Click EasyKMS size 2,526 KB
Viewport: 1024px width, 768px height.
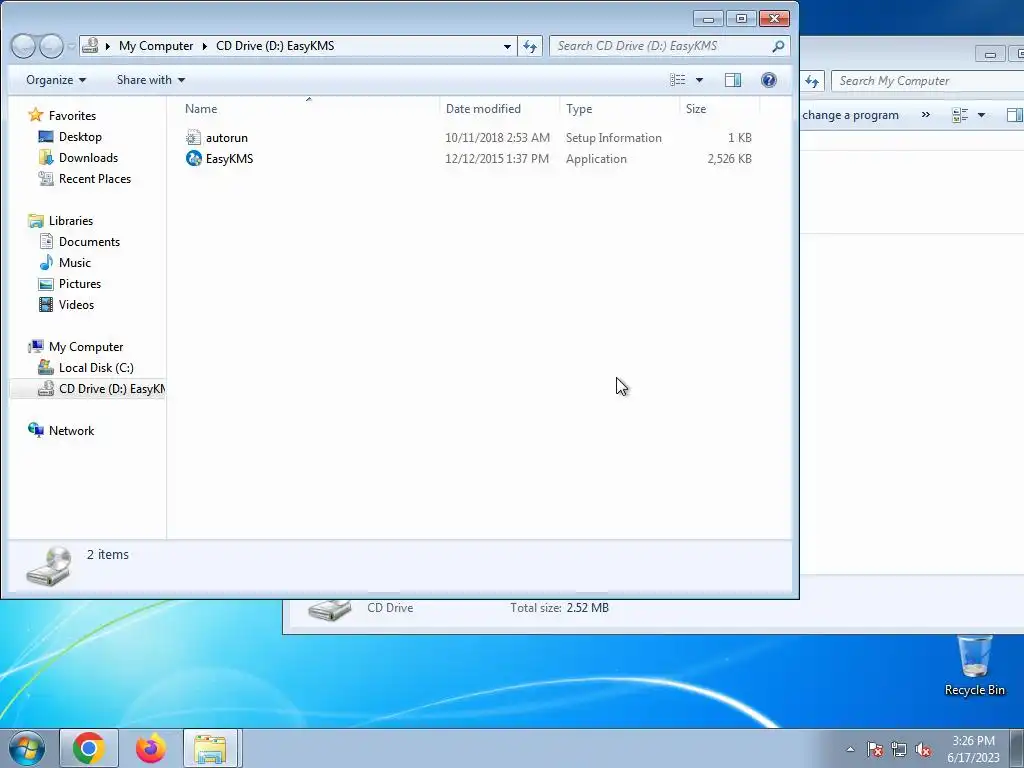pos(729,159)
